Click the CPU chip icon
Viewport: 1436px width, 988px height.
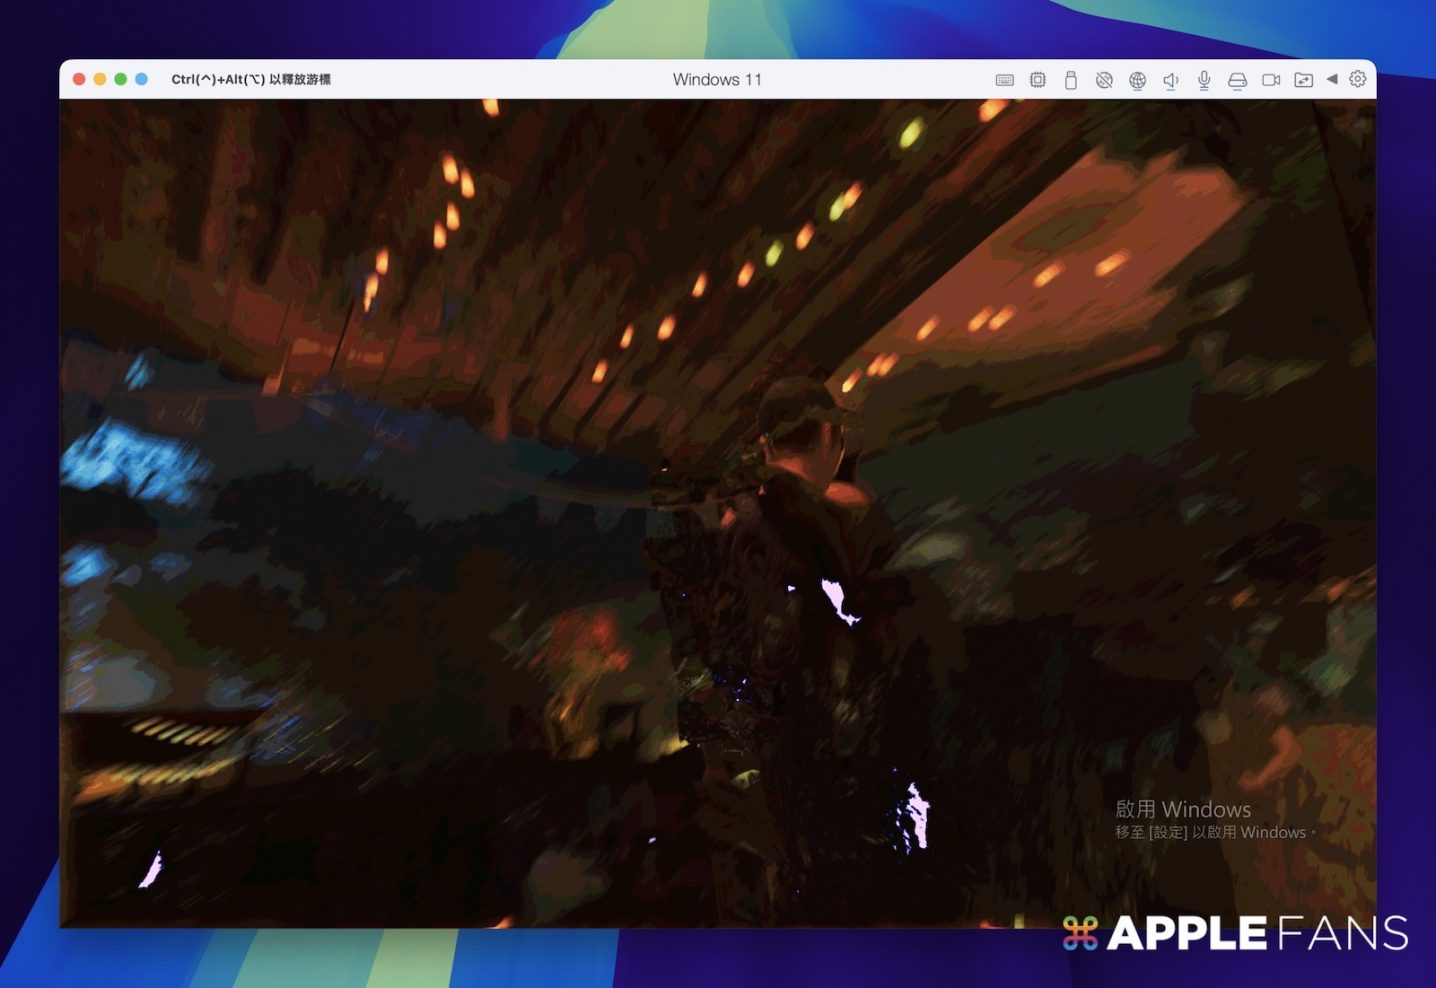click(x=1038, y=80)
